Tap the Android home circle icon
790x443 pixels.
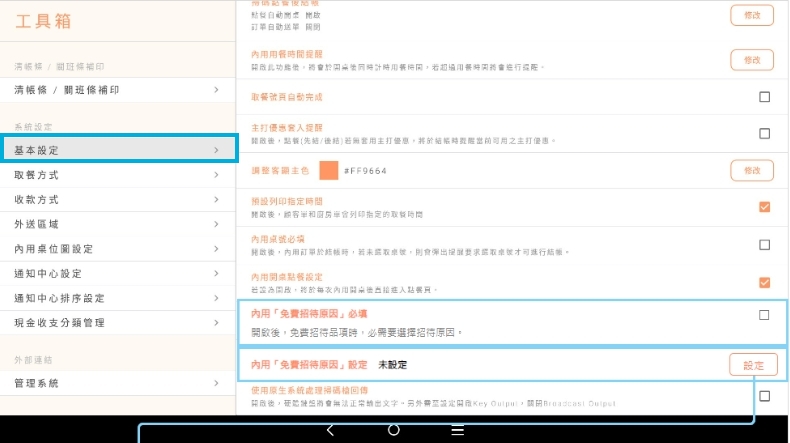[394, 430]
